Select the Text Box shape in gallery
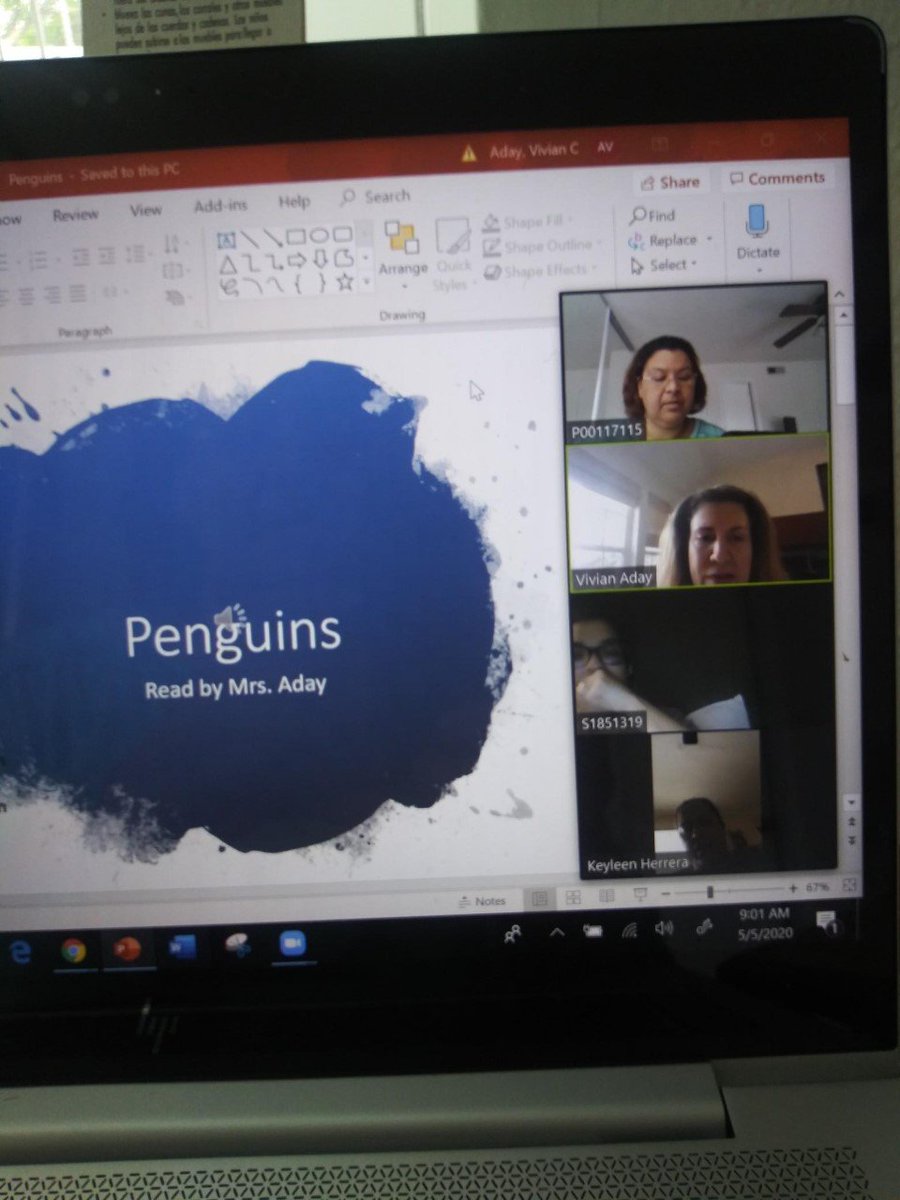The image size is (900, 1200). click(226, 240)
